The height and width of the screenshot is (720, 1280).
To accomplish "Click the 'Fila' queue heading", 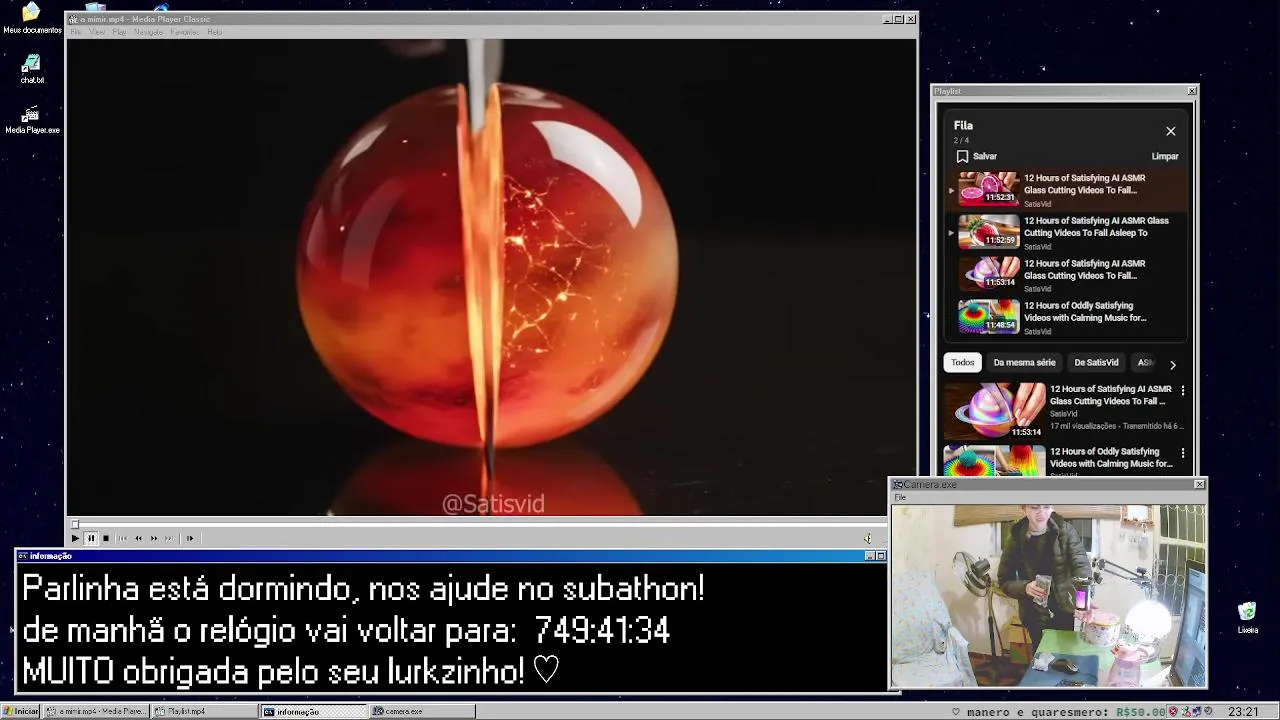I will point(963,125).
